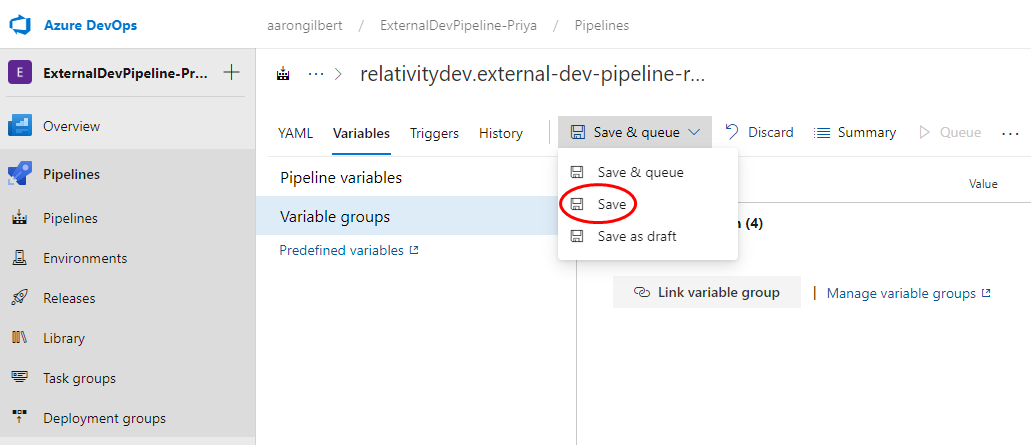1031x445 pixels.
Task: Open the toolbar more options ellipsis
Action: coord(1010,133)
